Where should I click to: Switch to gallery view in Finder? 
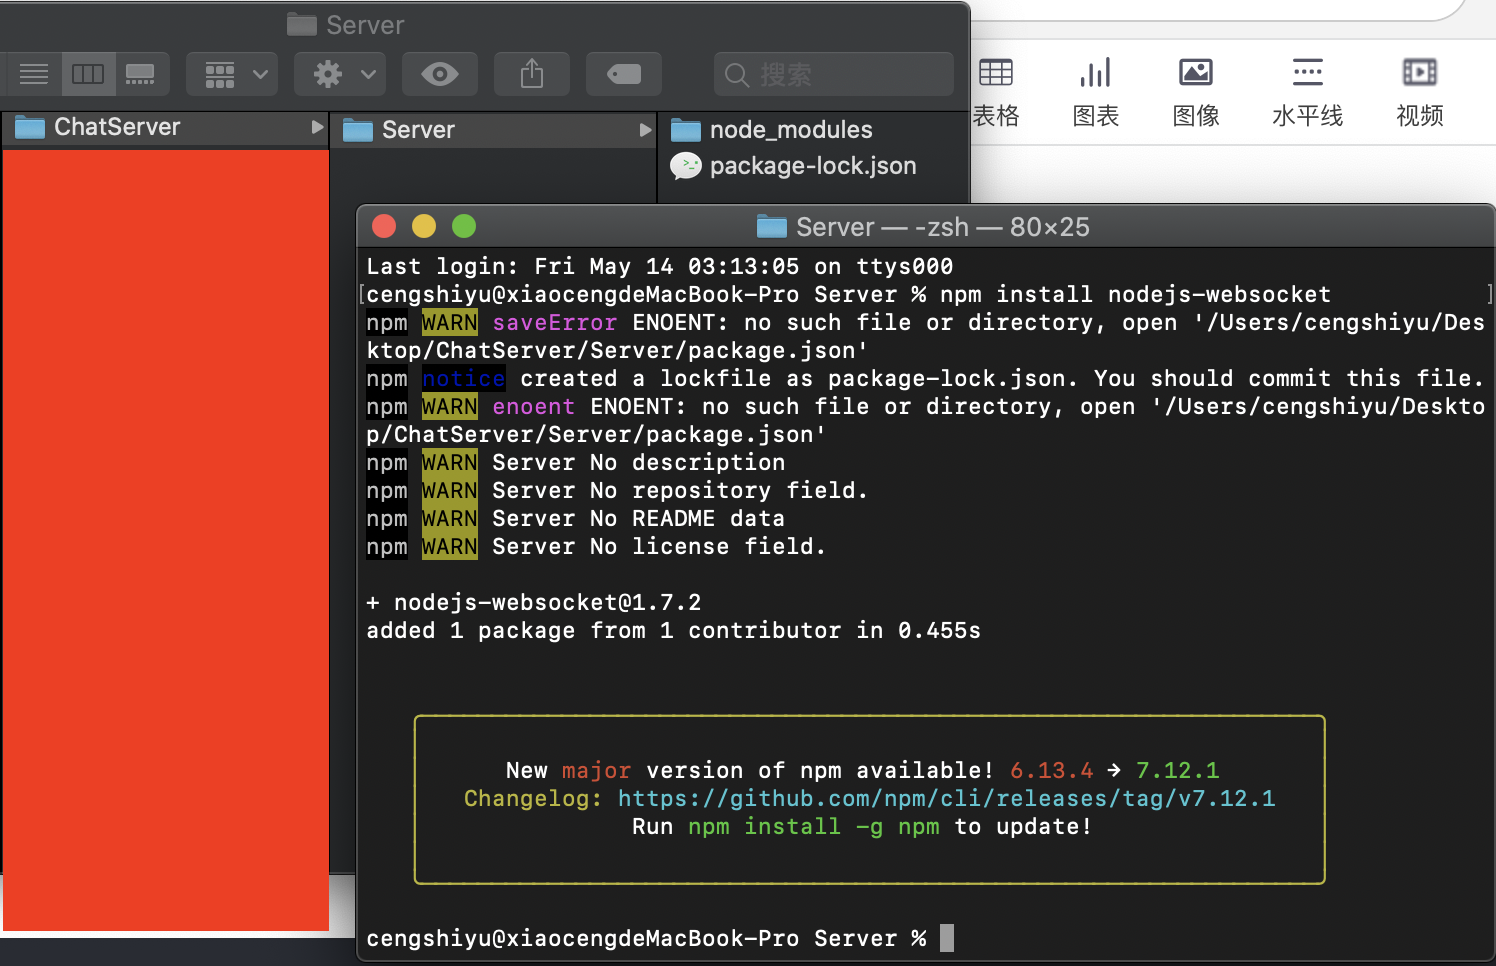pos(141,73)
